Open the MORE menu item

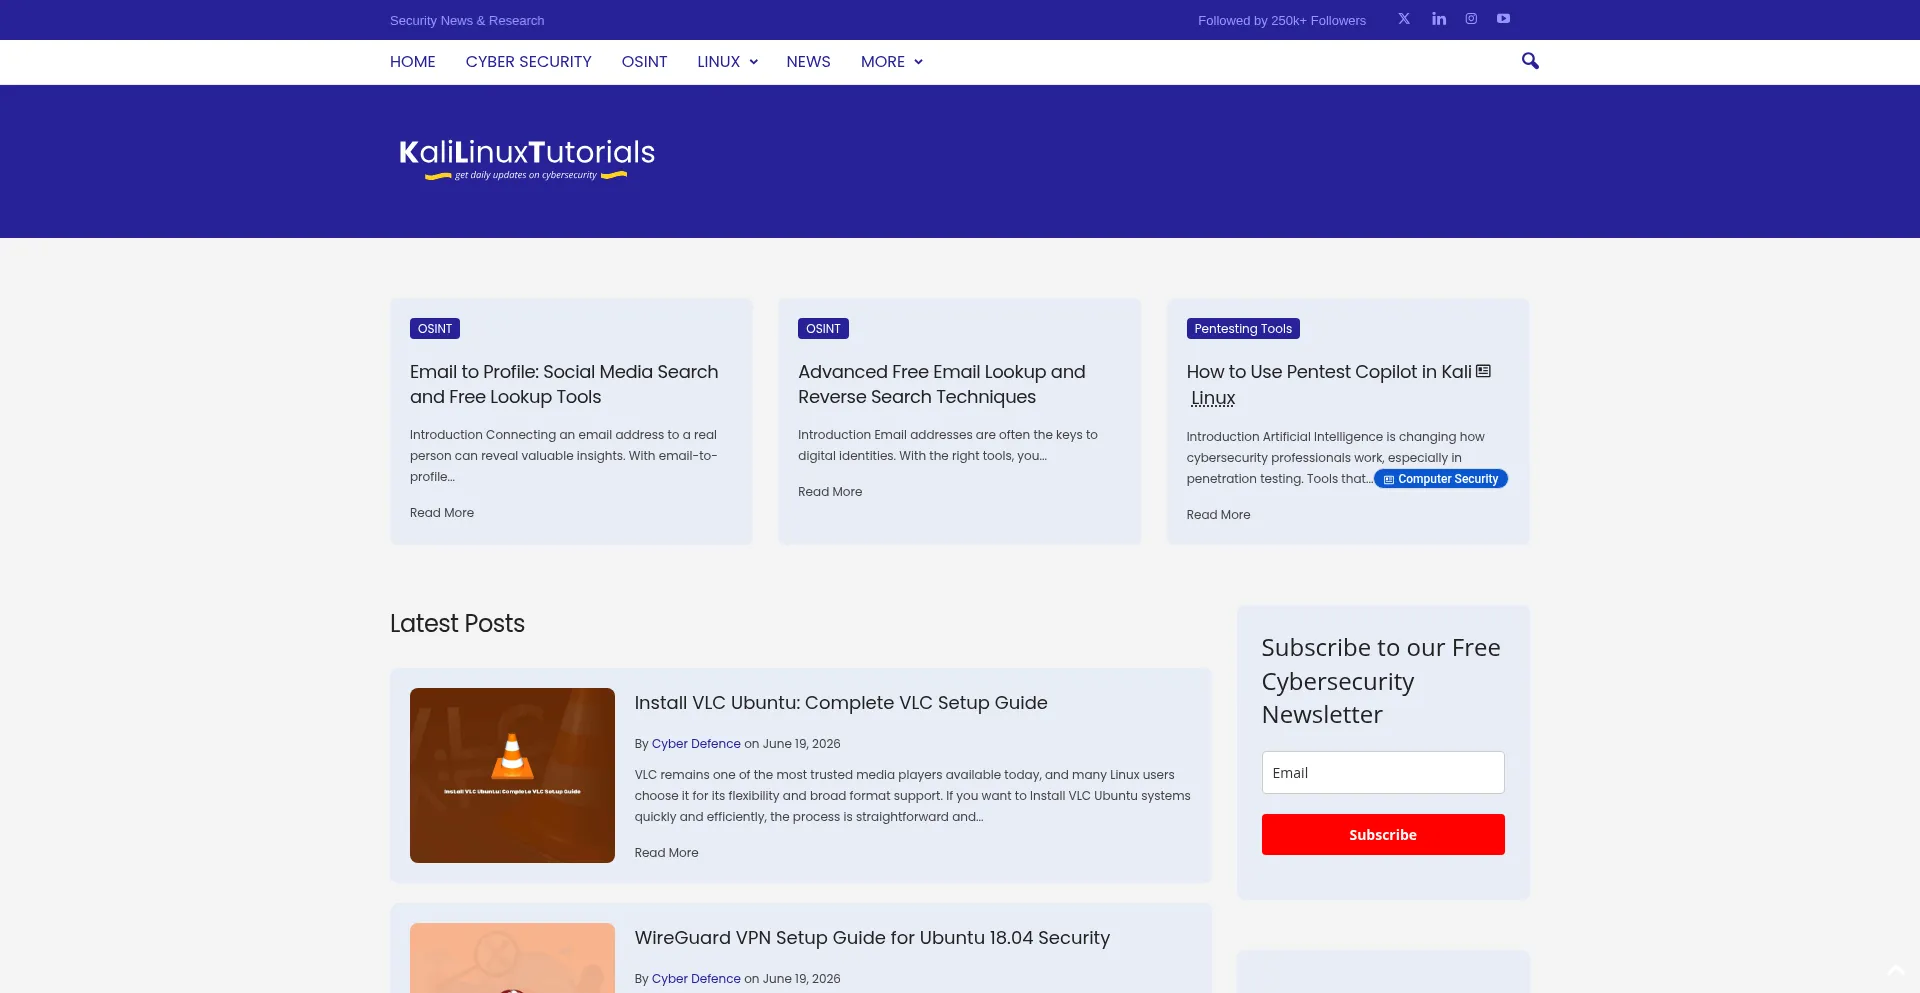click(x=883, y=62)
